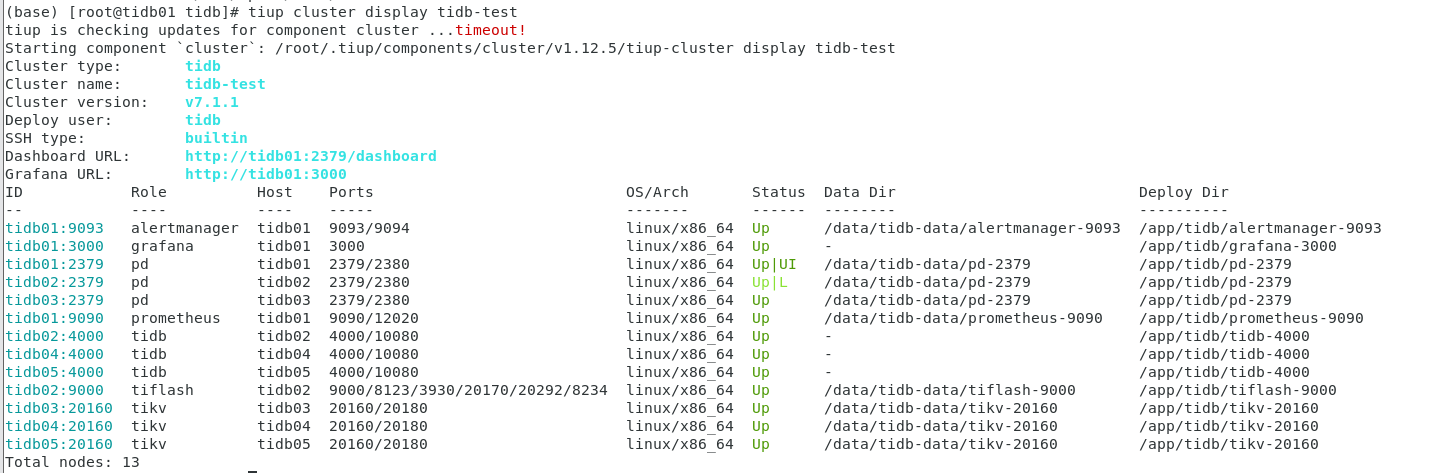The height and width of the screenshot is (473, 1447).
Task: Select the tidb03:20160 tikv node ID
Action: click(x=58, y=408)
